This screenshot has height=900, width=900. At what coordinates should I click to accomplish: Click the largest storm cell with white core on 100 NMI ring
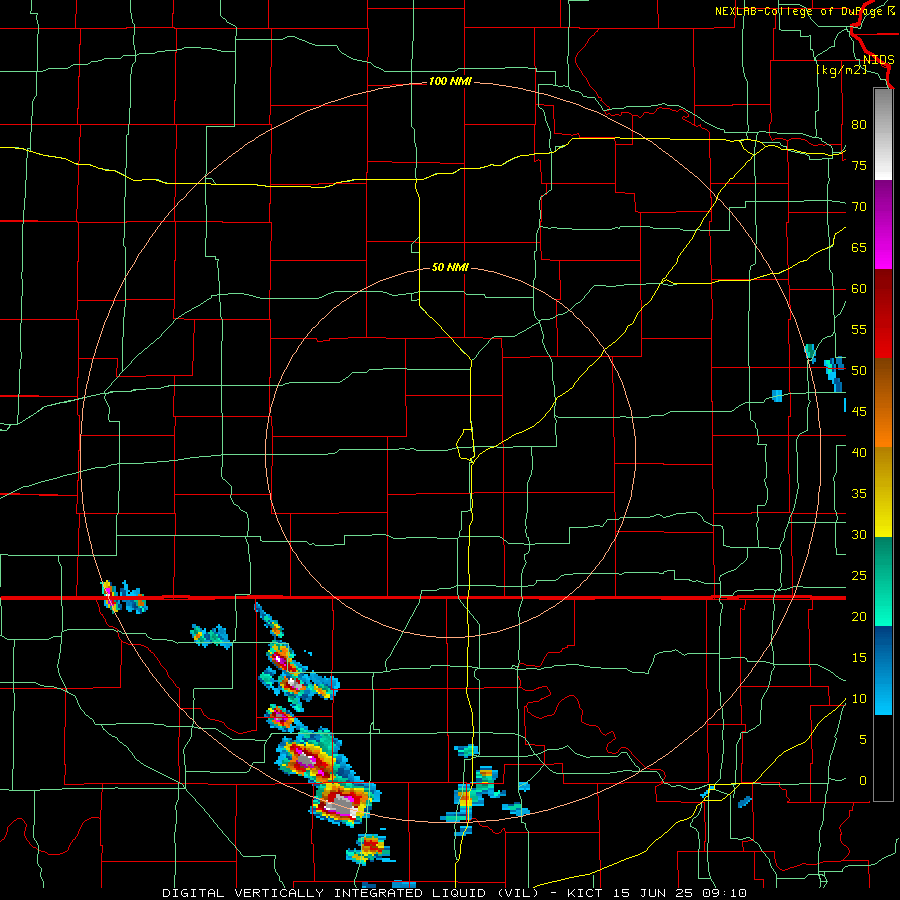(x=344, y=802)
